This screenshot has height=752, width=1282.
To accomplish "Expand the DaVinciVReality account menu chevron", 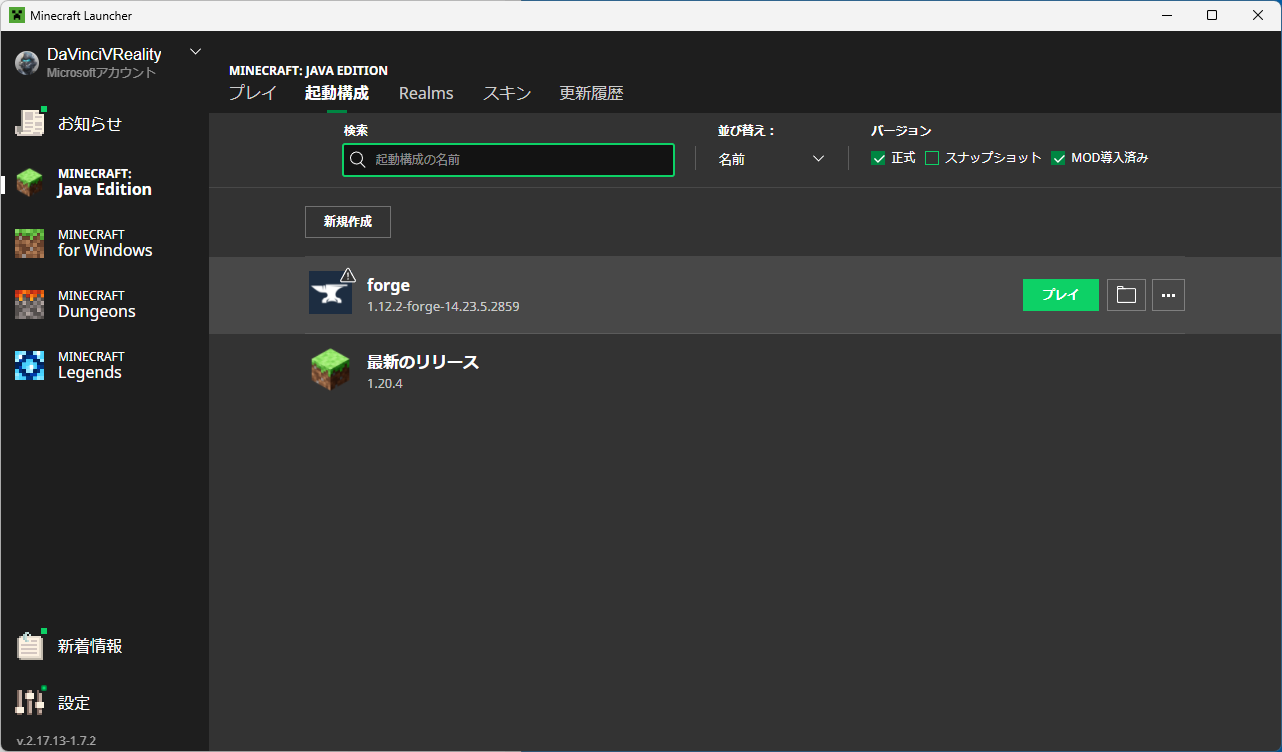I will click(x=195, y=52).
